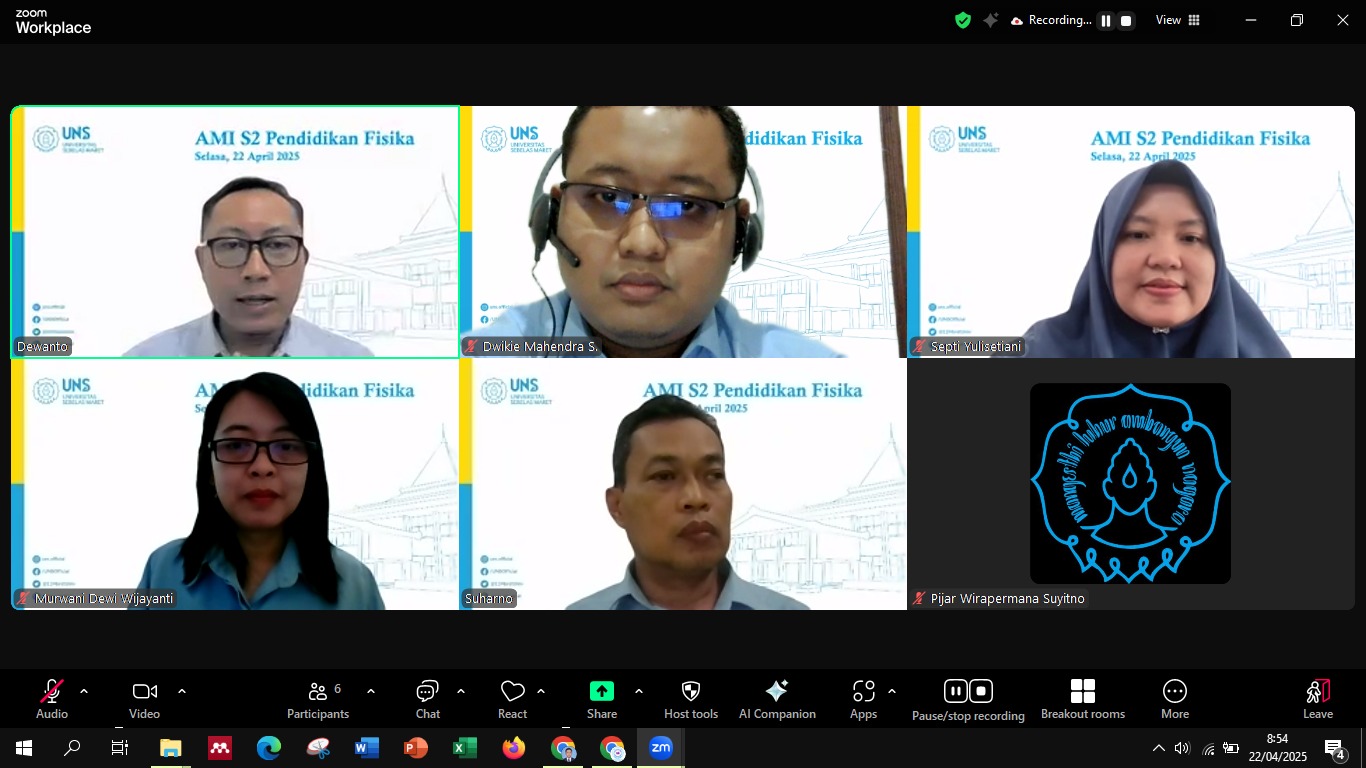Open the More options menu
1366x768 pixels.
pos(1174,698)
